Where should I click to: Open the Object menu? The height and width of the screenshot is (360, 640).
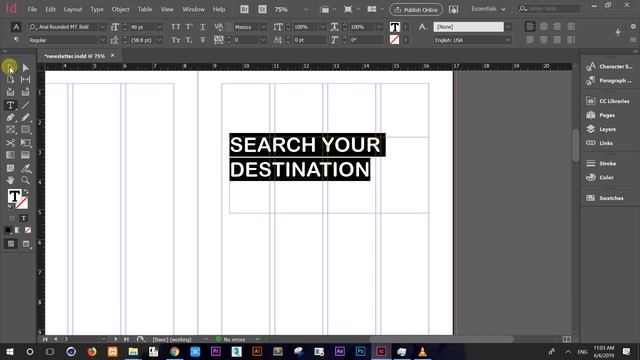pyautogui.click(x=120, y=9)
